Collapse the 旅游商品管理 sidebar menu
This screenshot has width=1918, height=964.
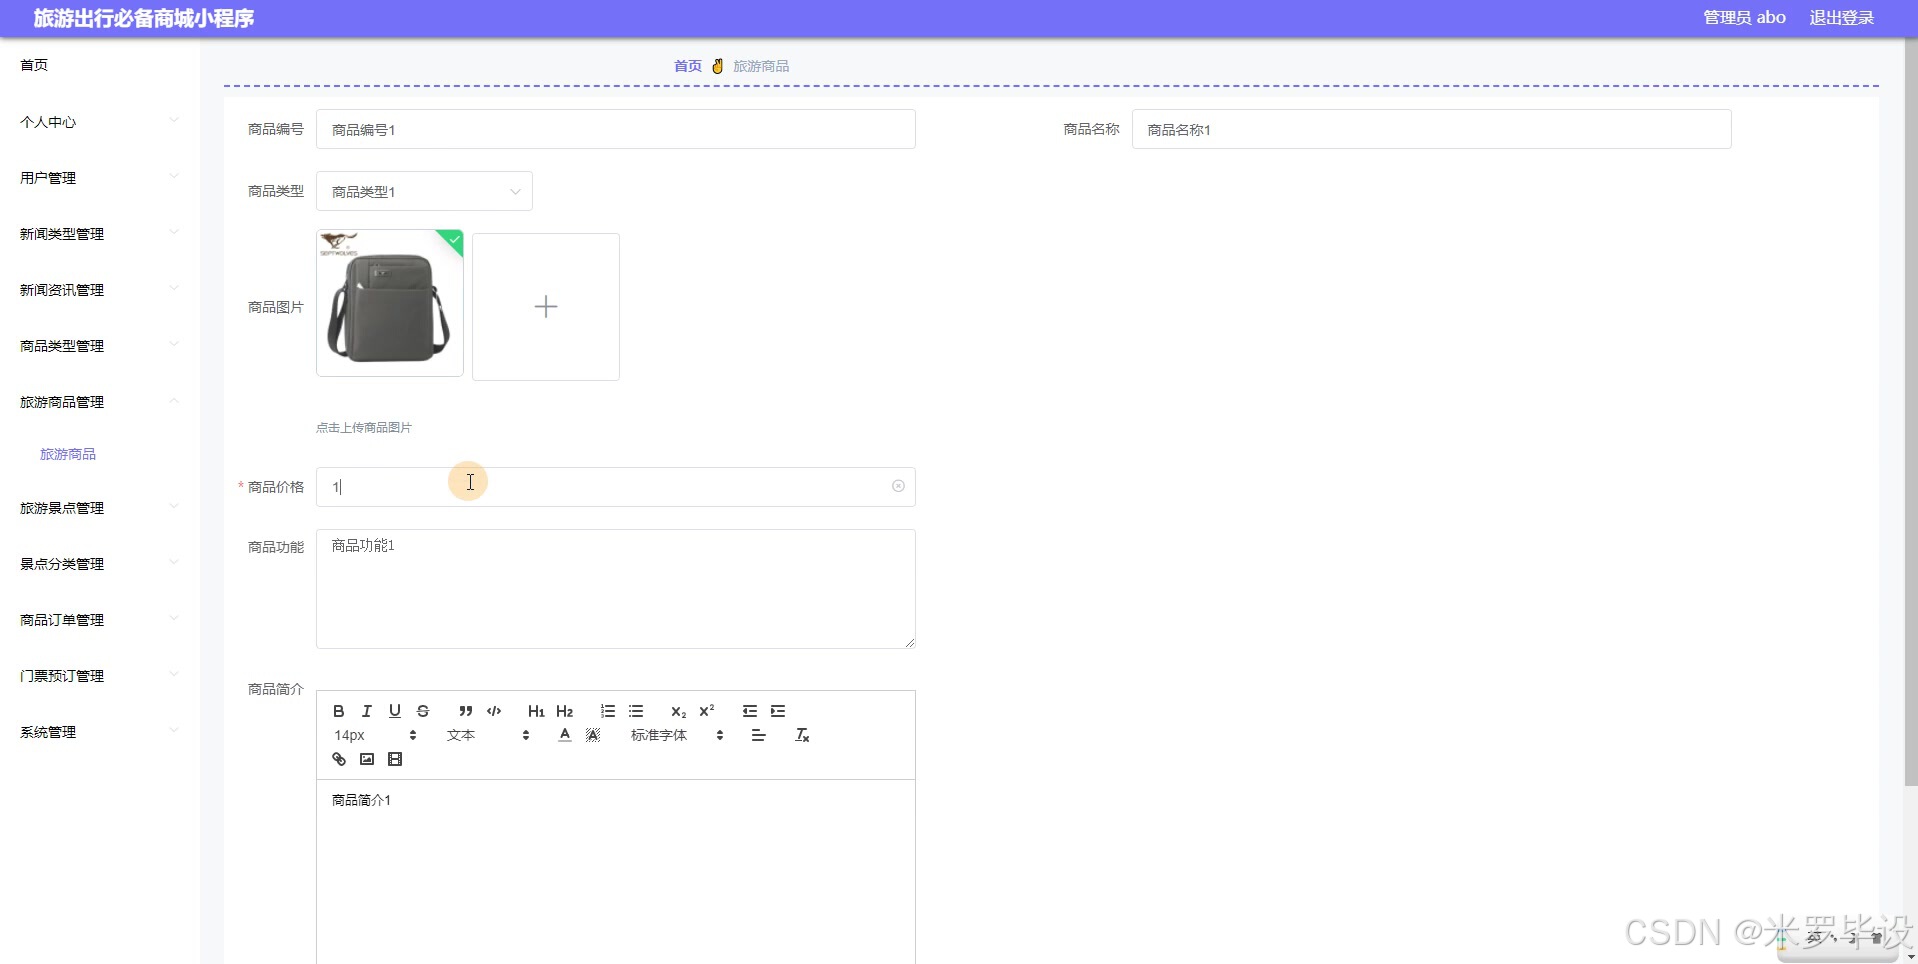[99, 402]
